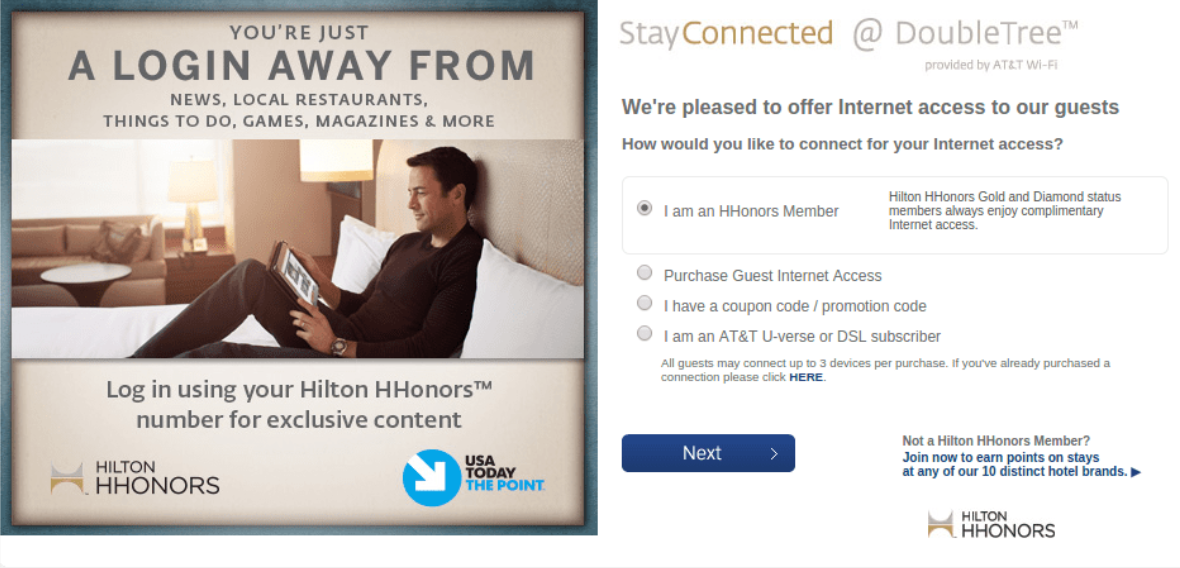Click the triangle arrow after hotel brands

(1136, 472)
